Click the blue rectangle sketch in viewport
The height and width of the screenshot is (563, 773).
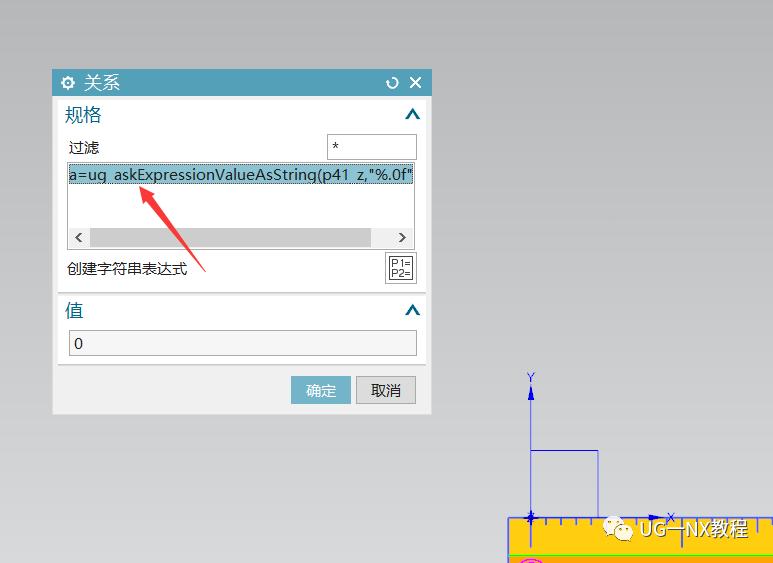tap(564, 484)
